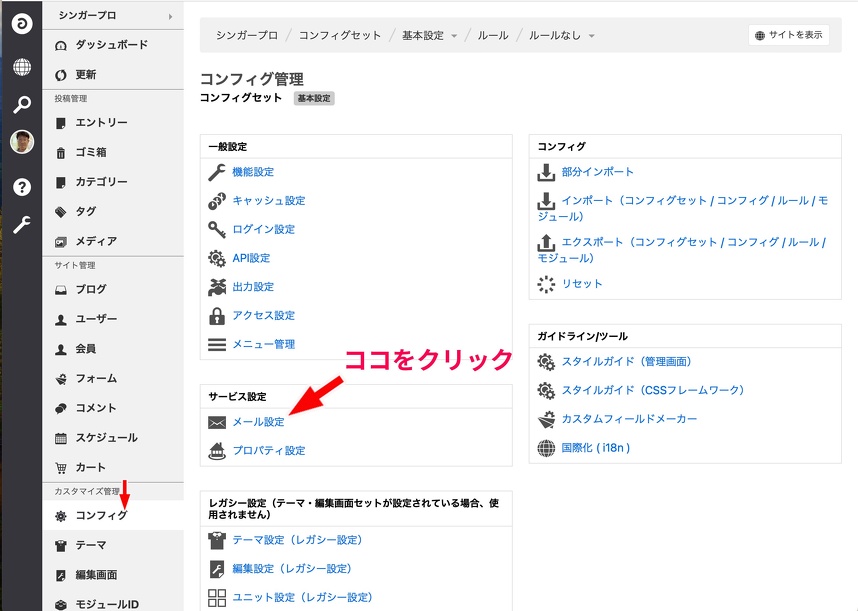Screen dimensions: 858x611
Task: Click the padlock icon beside アクセス設定
Action: 216,316
